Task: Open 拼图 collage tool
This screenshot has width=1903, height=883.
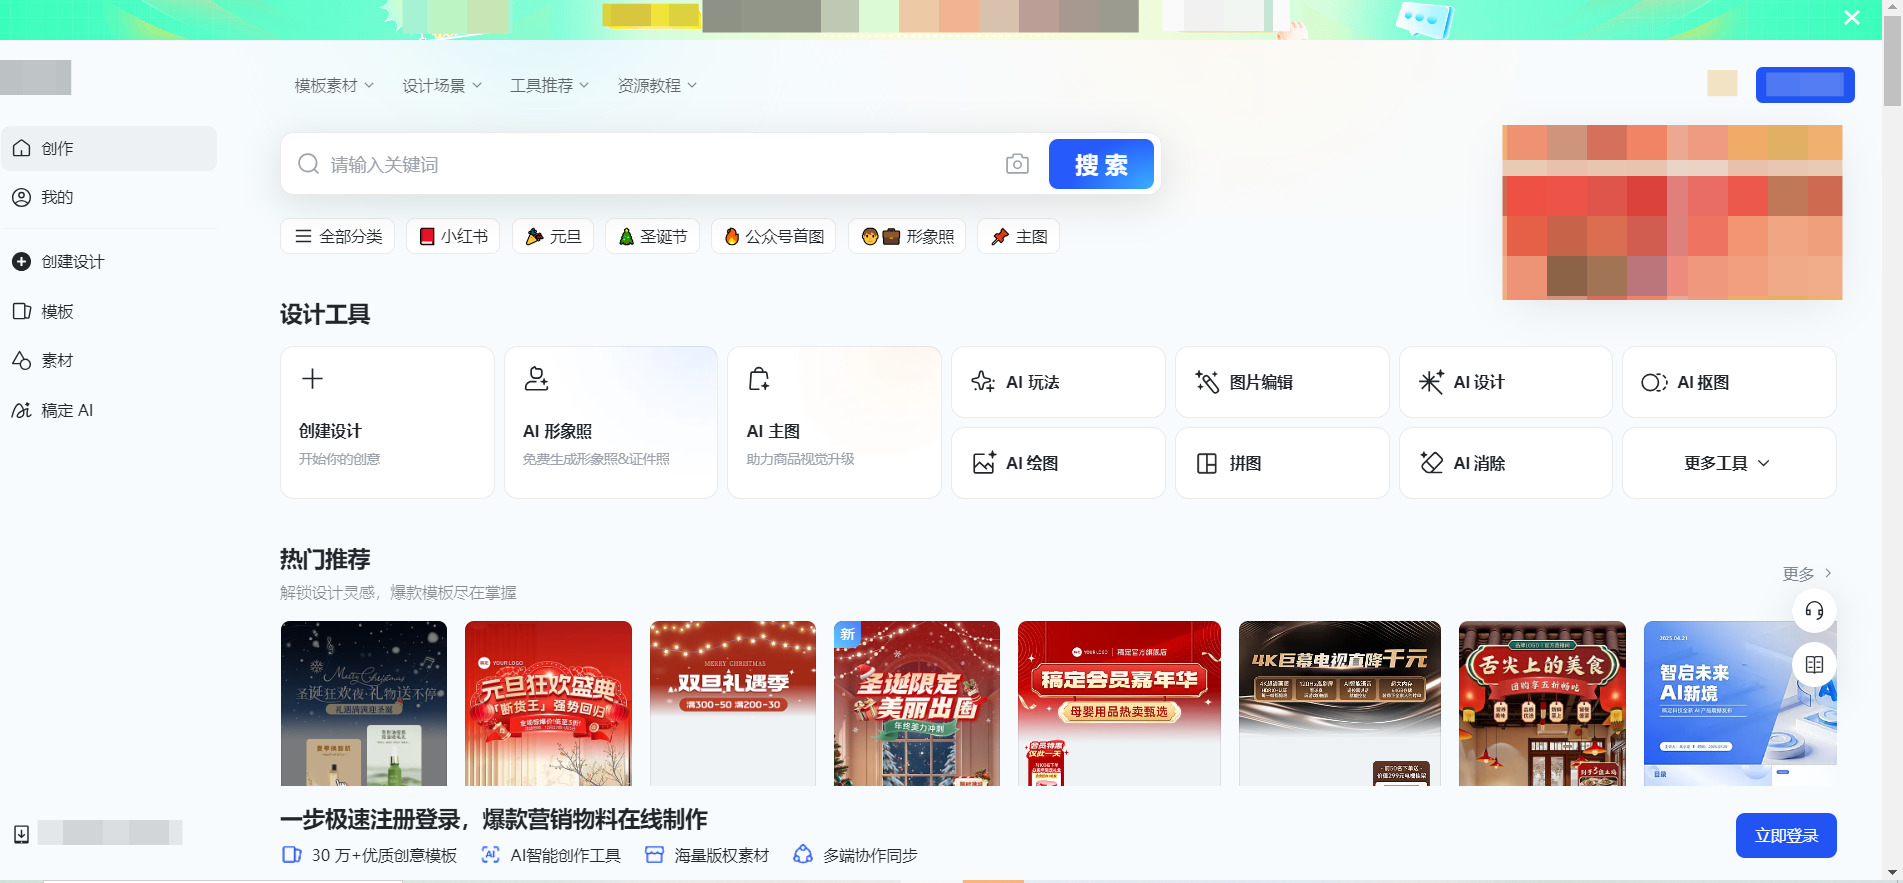Action: coord(1282,463)
